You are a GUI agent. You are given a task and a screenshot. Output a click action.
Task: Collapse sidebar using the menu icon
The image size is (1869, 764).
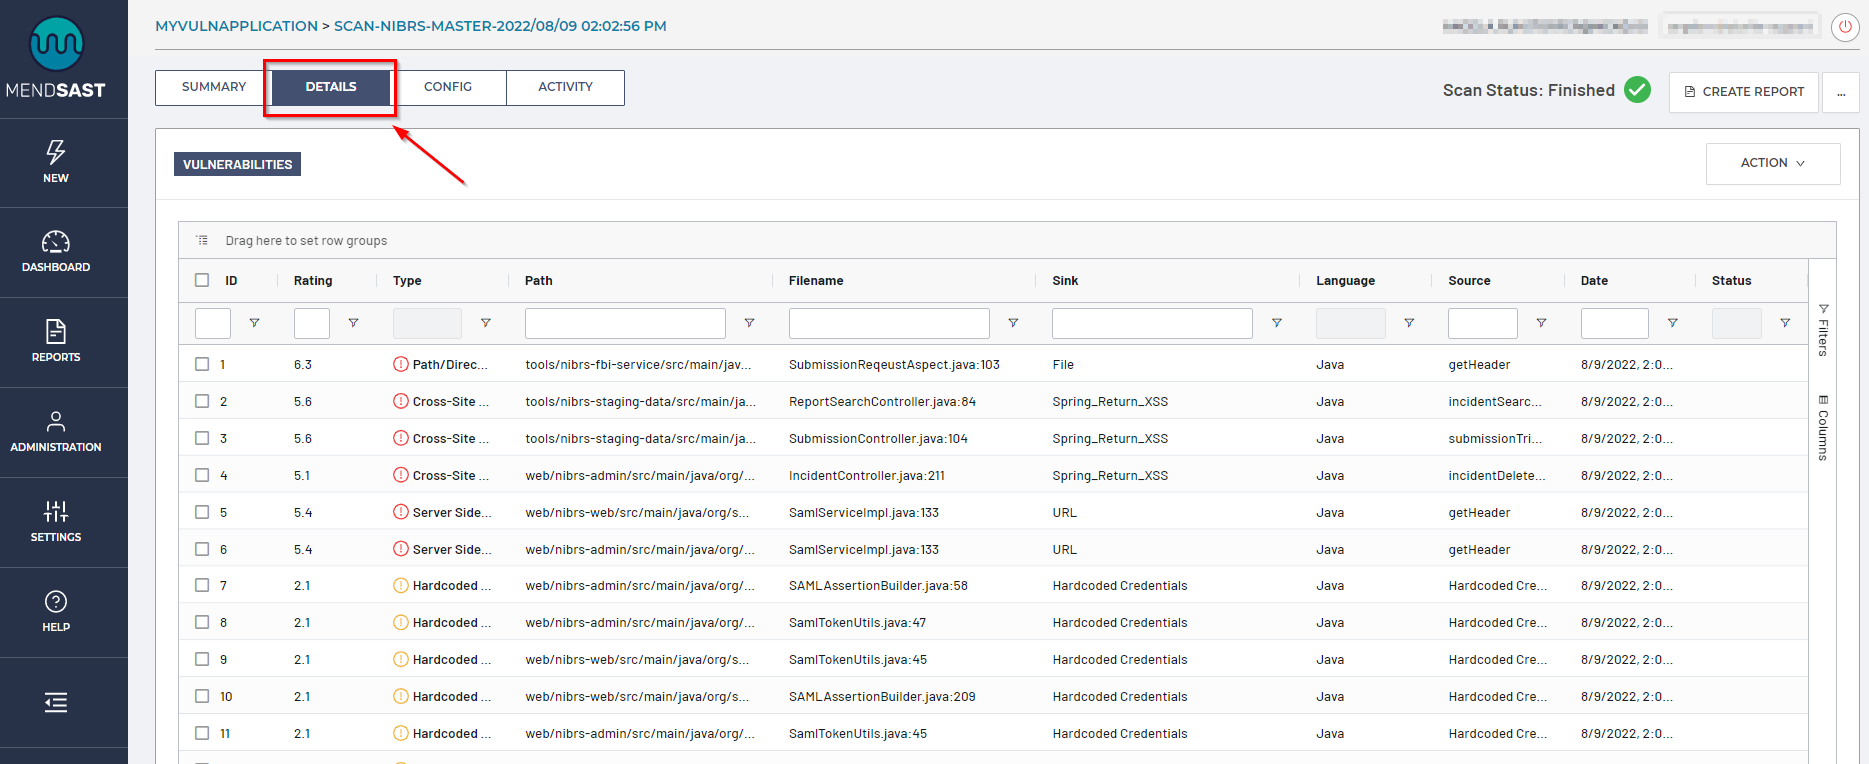[x=56, y=703]
